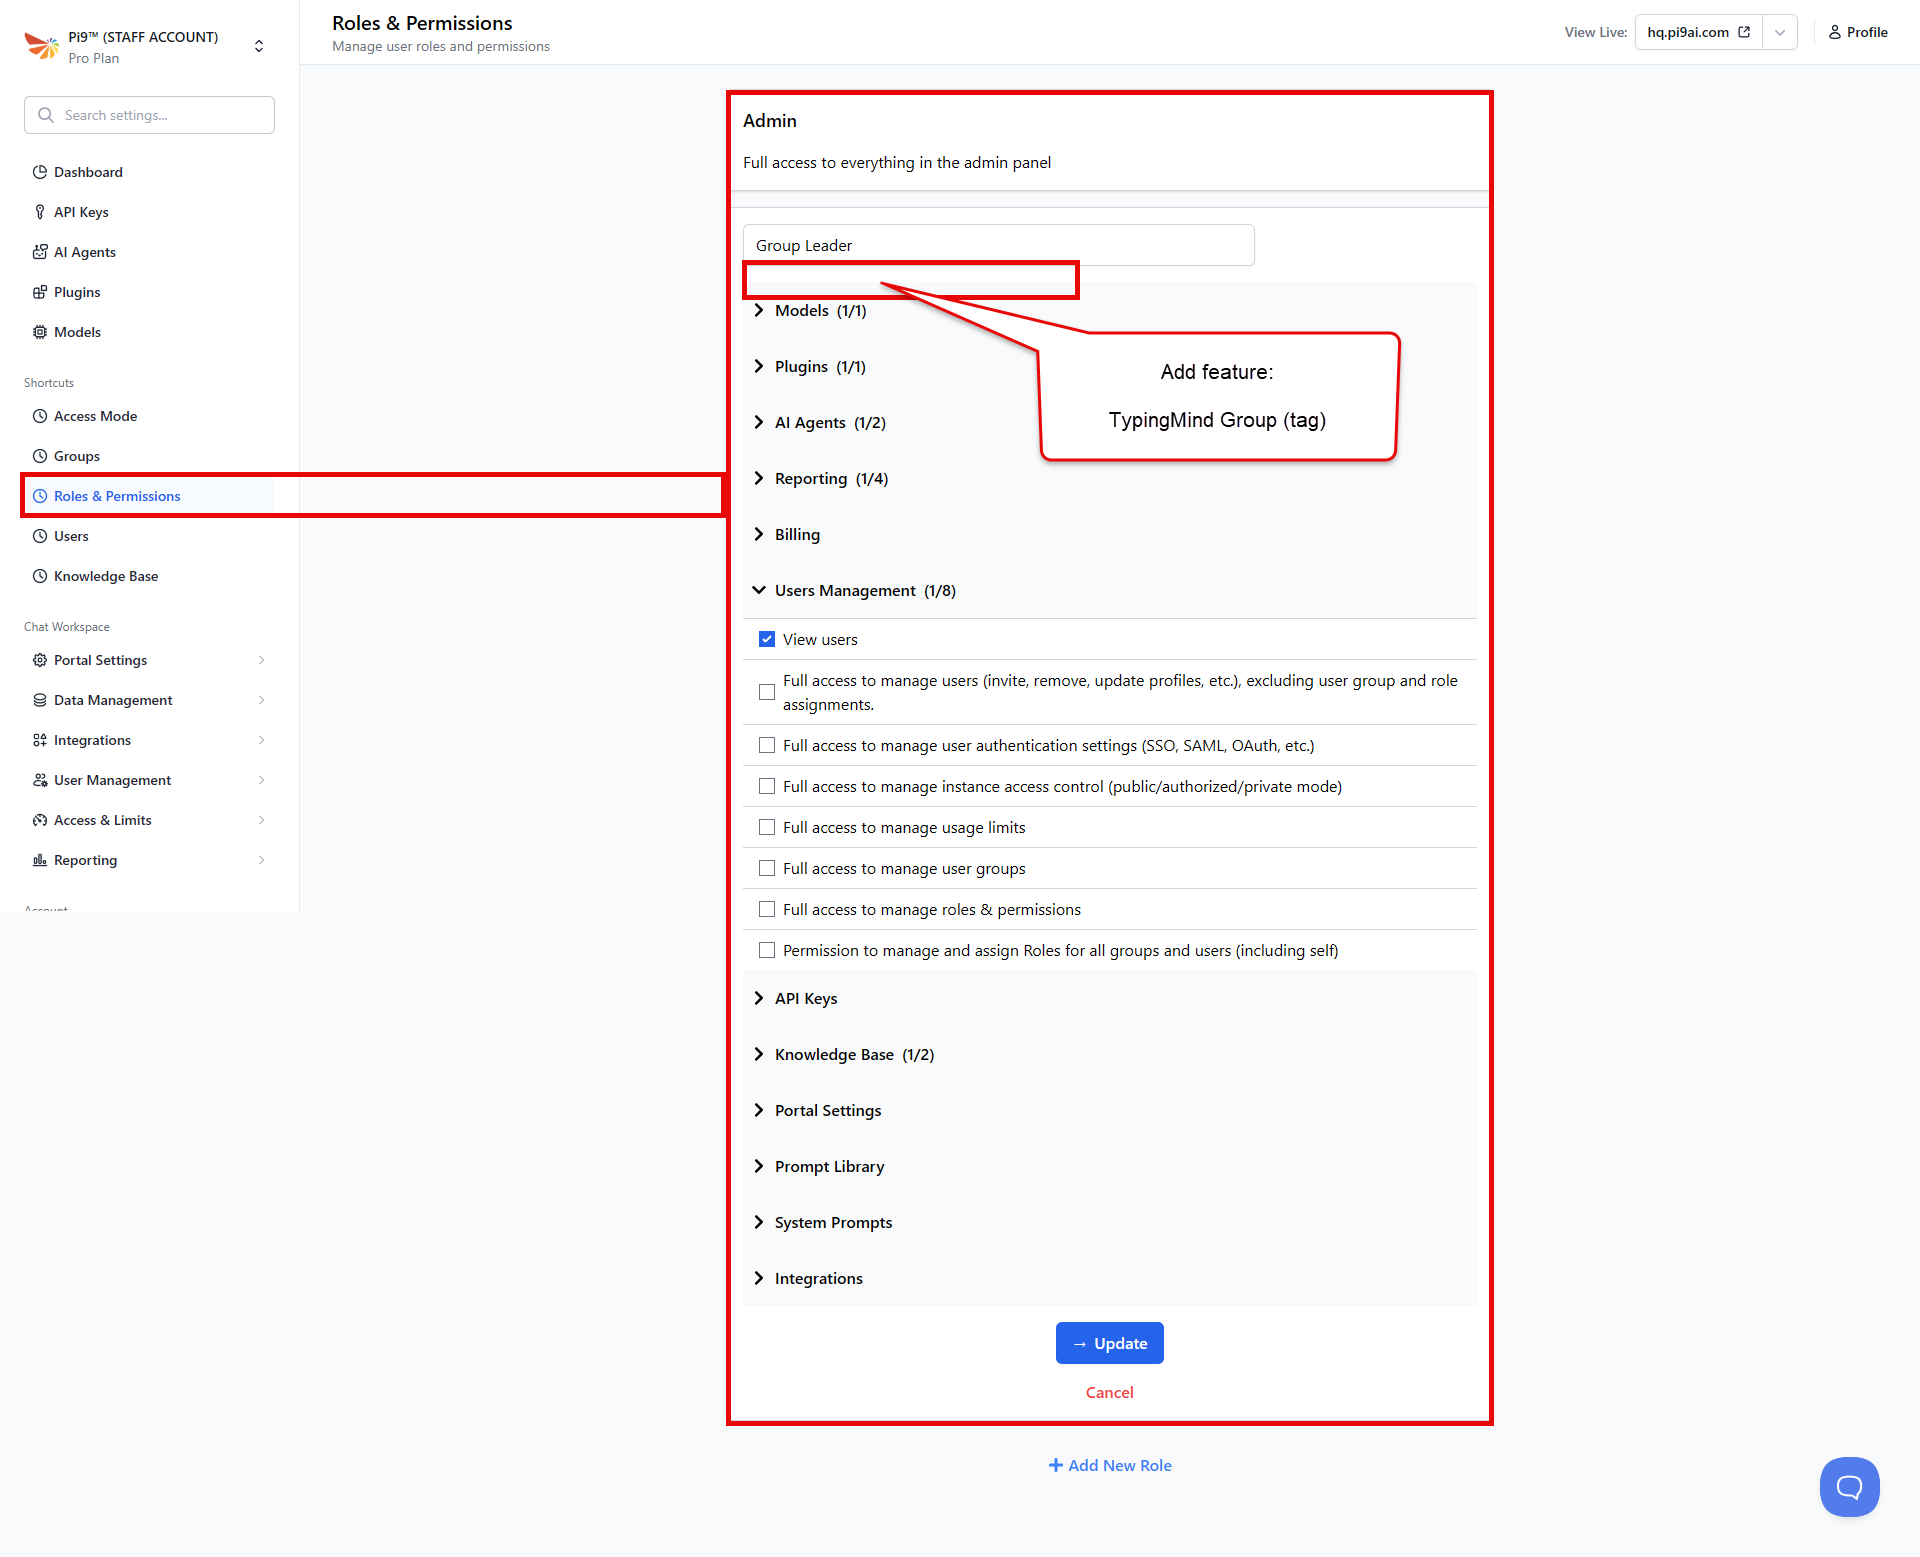Image resolution: width=1920 pixels, height=1557 pixels.
Task: Expand the Portal Settings permission section
Action: point(1109,1111)
